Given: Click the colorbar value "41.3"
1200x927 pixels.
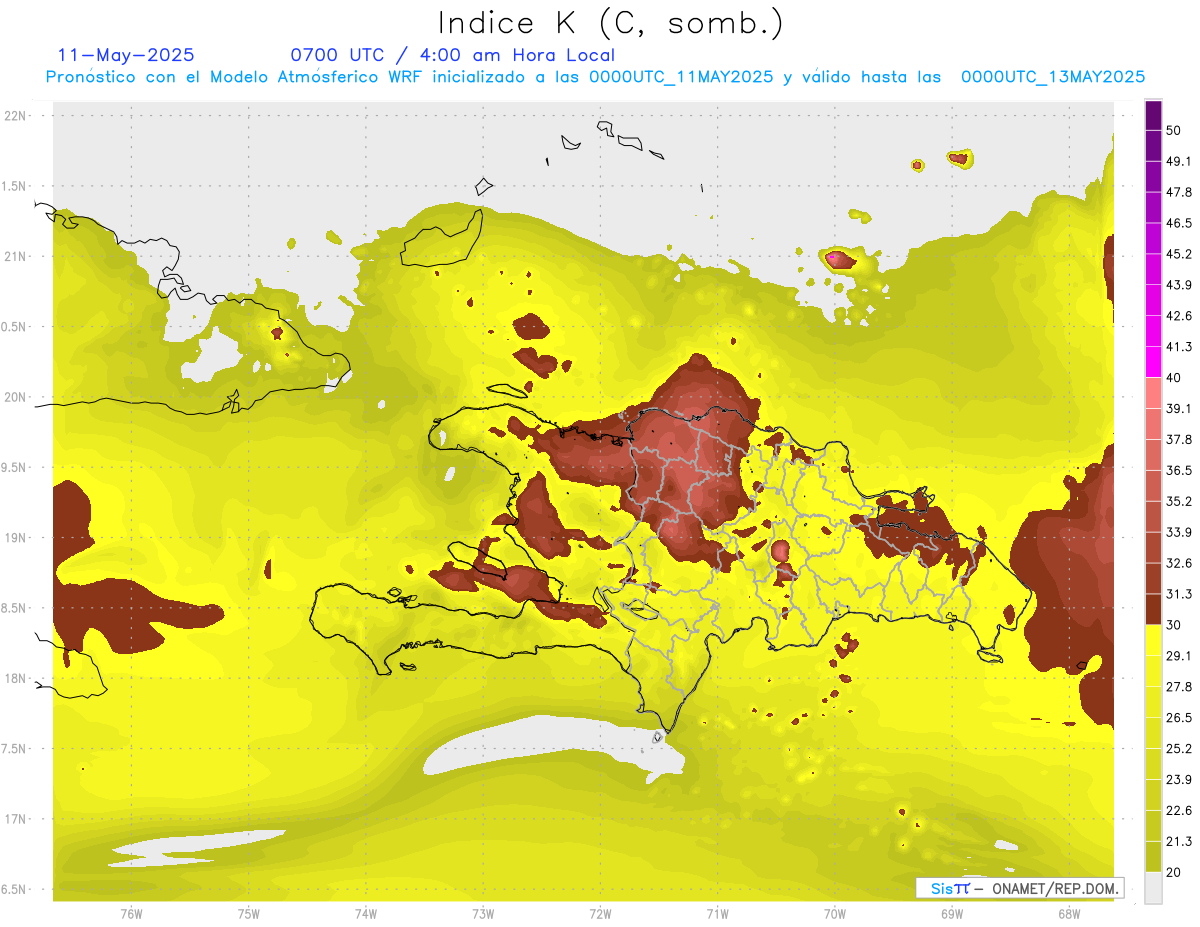Looking at the screenshot, I should pyautogui.click(x=1178, y=347).
